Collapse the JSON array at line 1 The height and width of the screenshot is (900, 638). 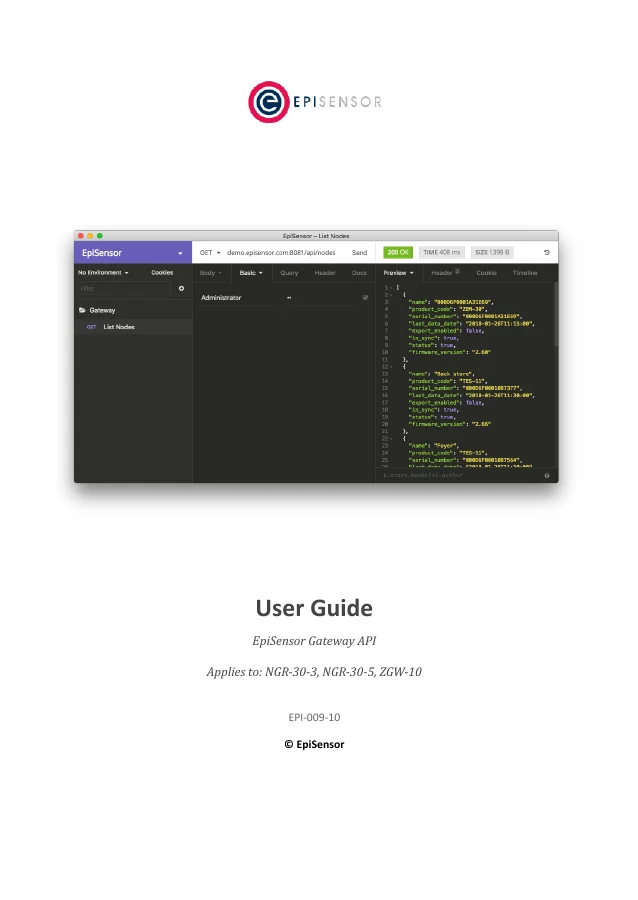(391, 288)
